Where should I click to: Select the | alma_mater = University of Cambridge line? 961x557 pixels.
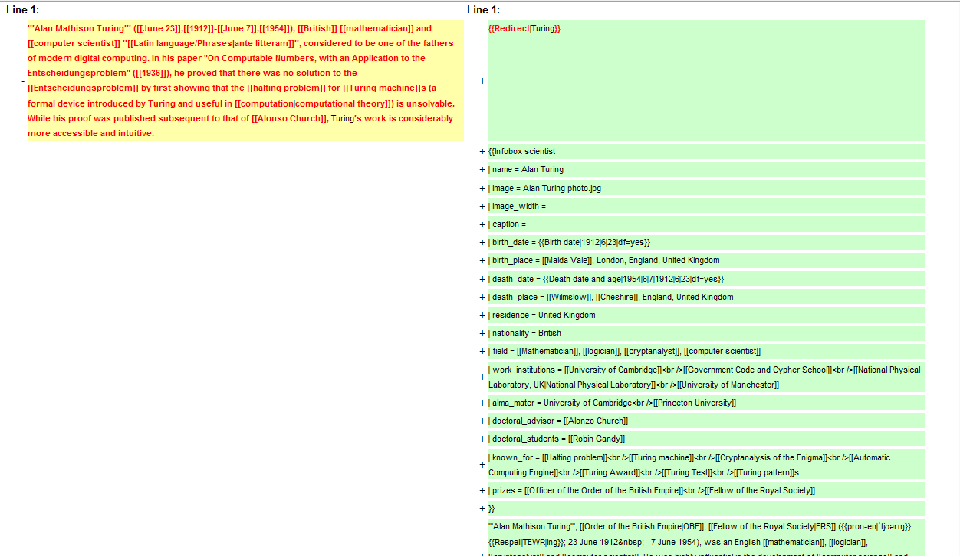tap(706, 403)
